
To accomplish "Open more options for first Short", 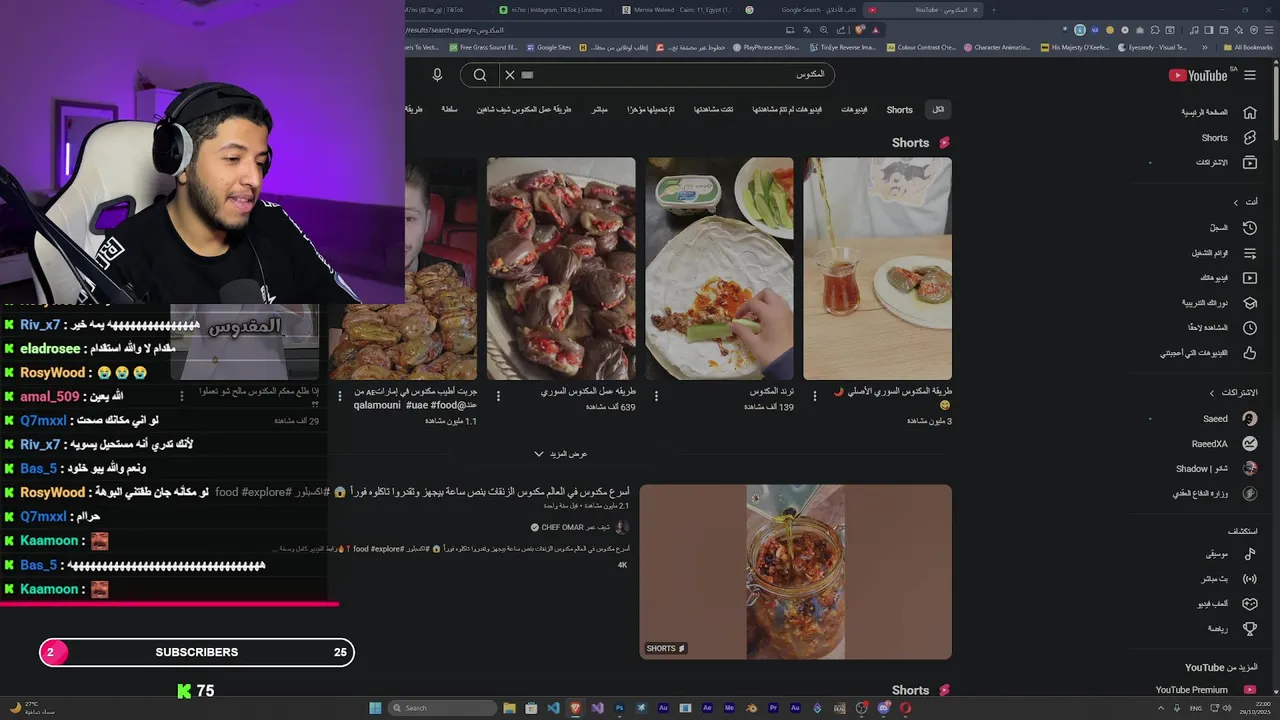I will 813,396.
